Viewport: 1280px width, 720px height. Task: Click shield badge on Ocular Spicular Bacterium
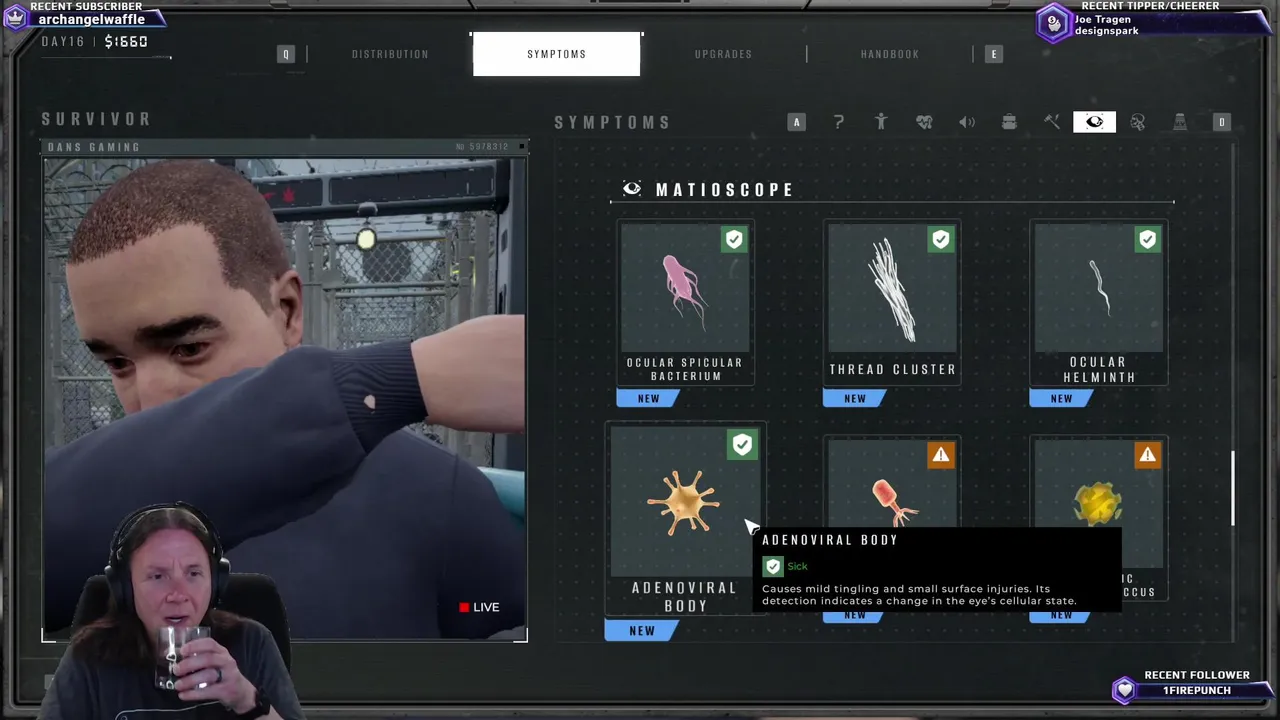[734, 239]
